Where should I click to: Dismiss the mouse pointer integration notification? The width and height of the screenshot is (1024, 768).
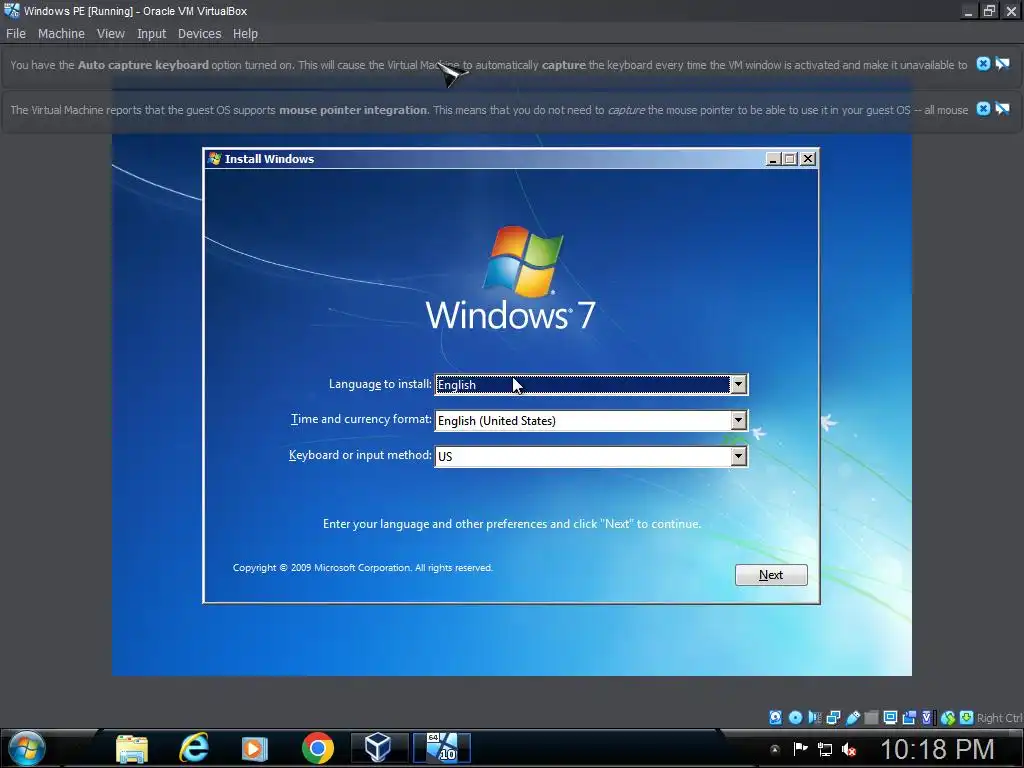(983, 109)
